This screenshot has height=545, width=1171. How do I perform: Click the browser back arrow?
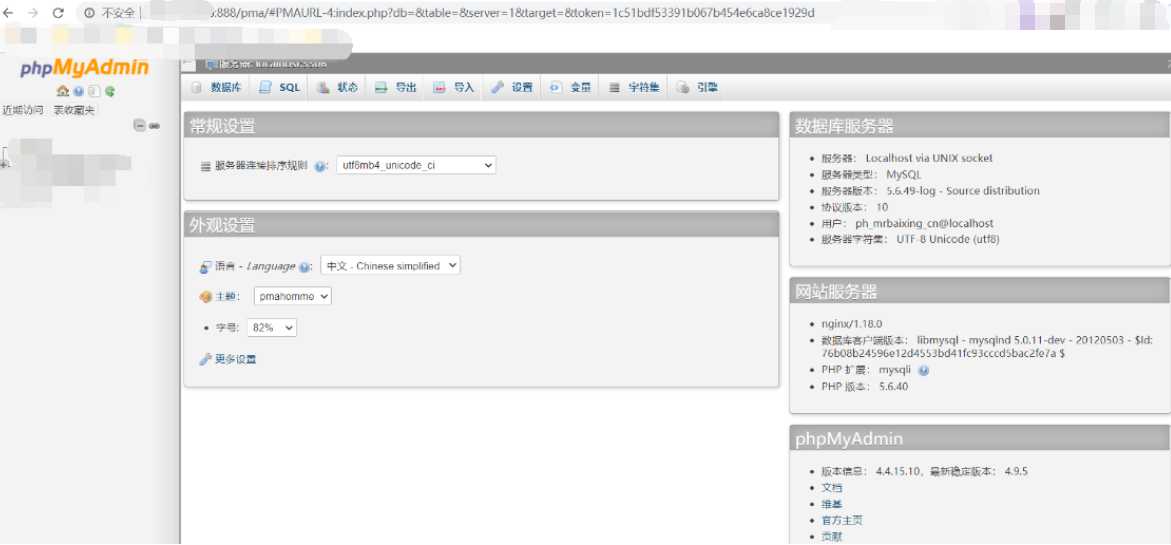[x=10, y=13]
